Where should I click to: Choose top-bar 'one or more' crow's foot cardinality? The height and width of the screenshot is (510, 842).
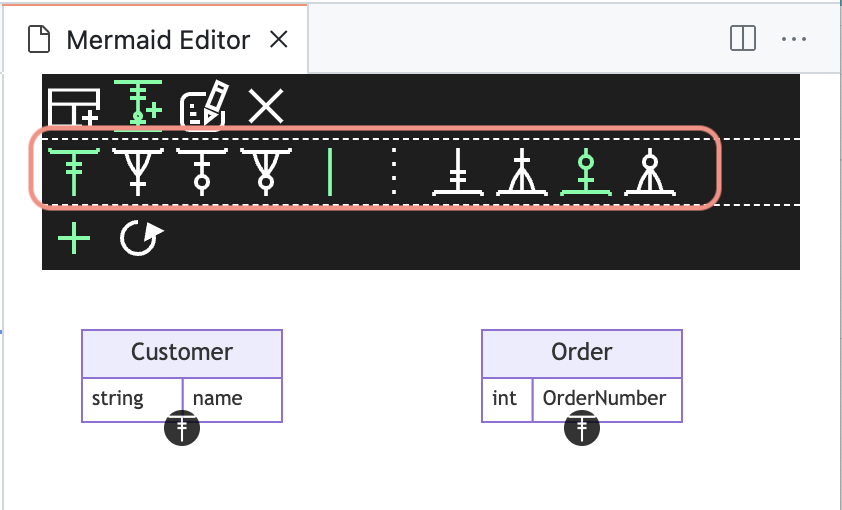pyautogui.click(x=137, y=171)
